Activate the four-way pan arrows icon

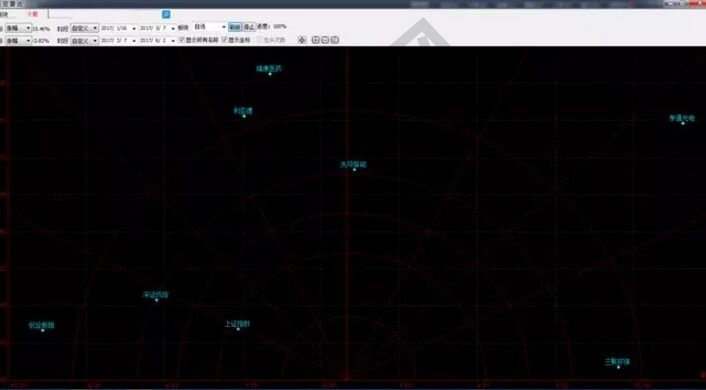coord(302,40)
